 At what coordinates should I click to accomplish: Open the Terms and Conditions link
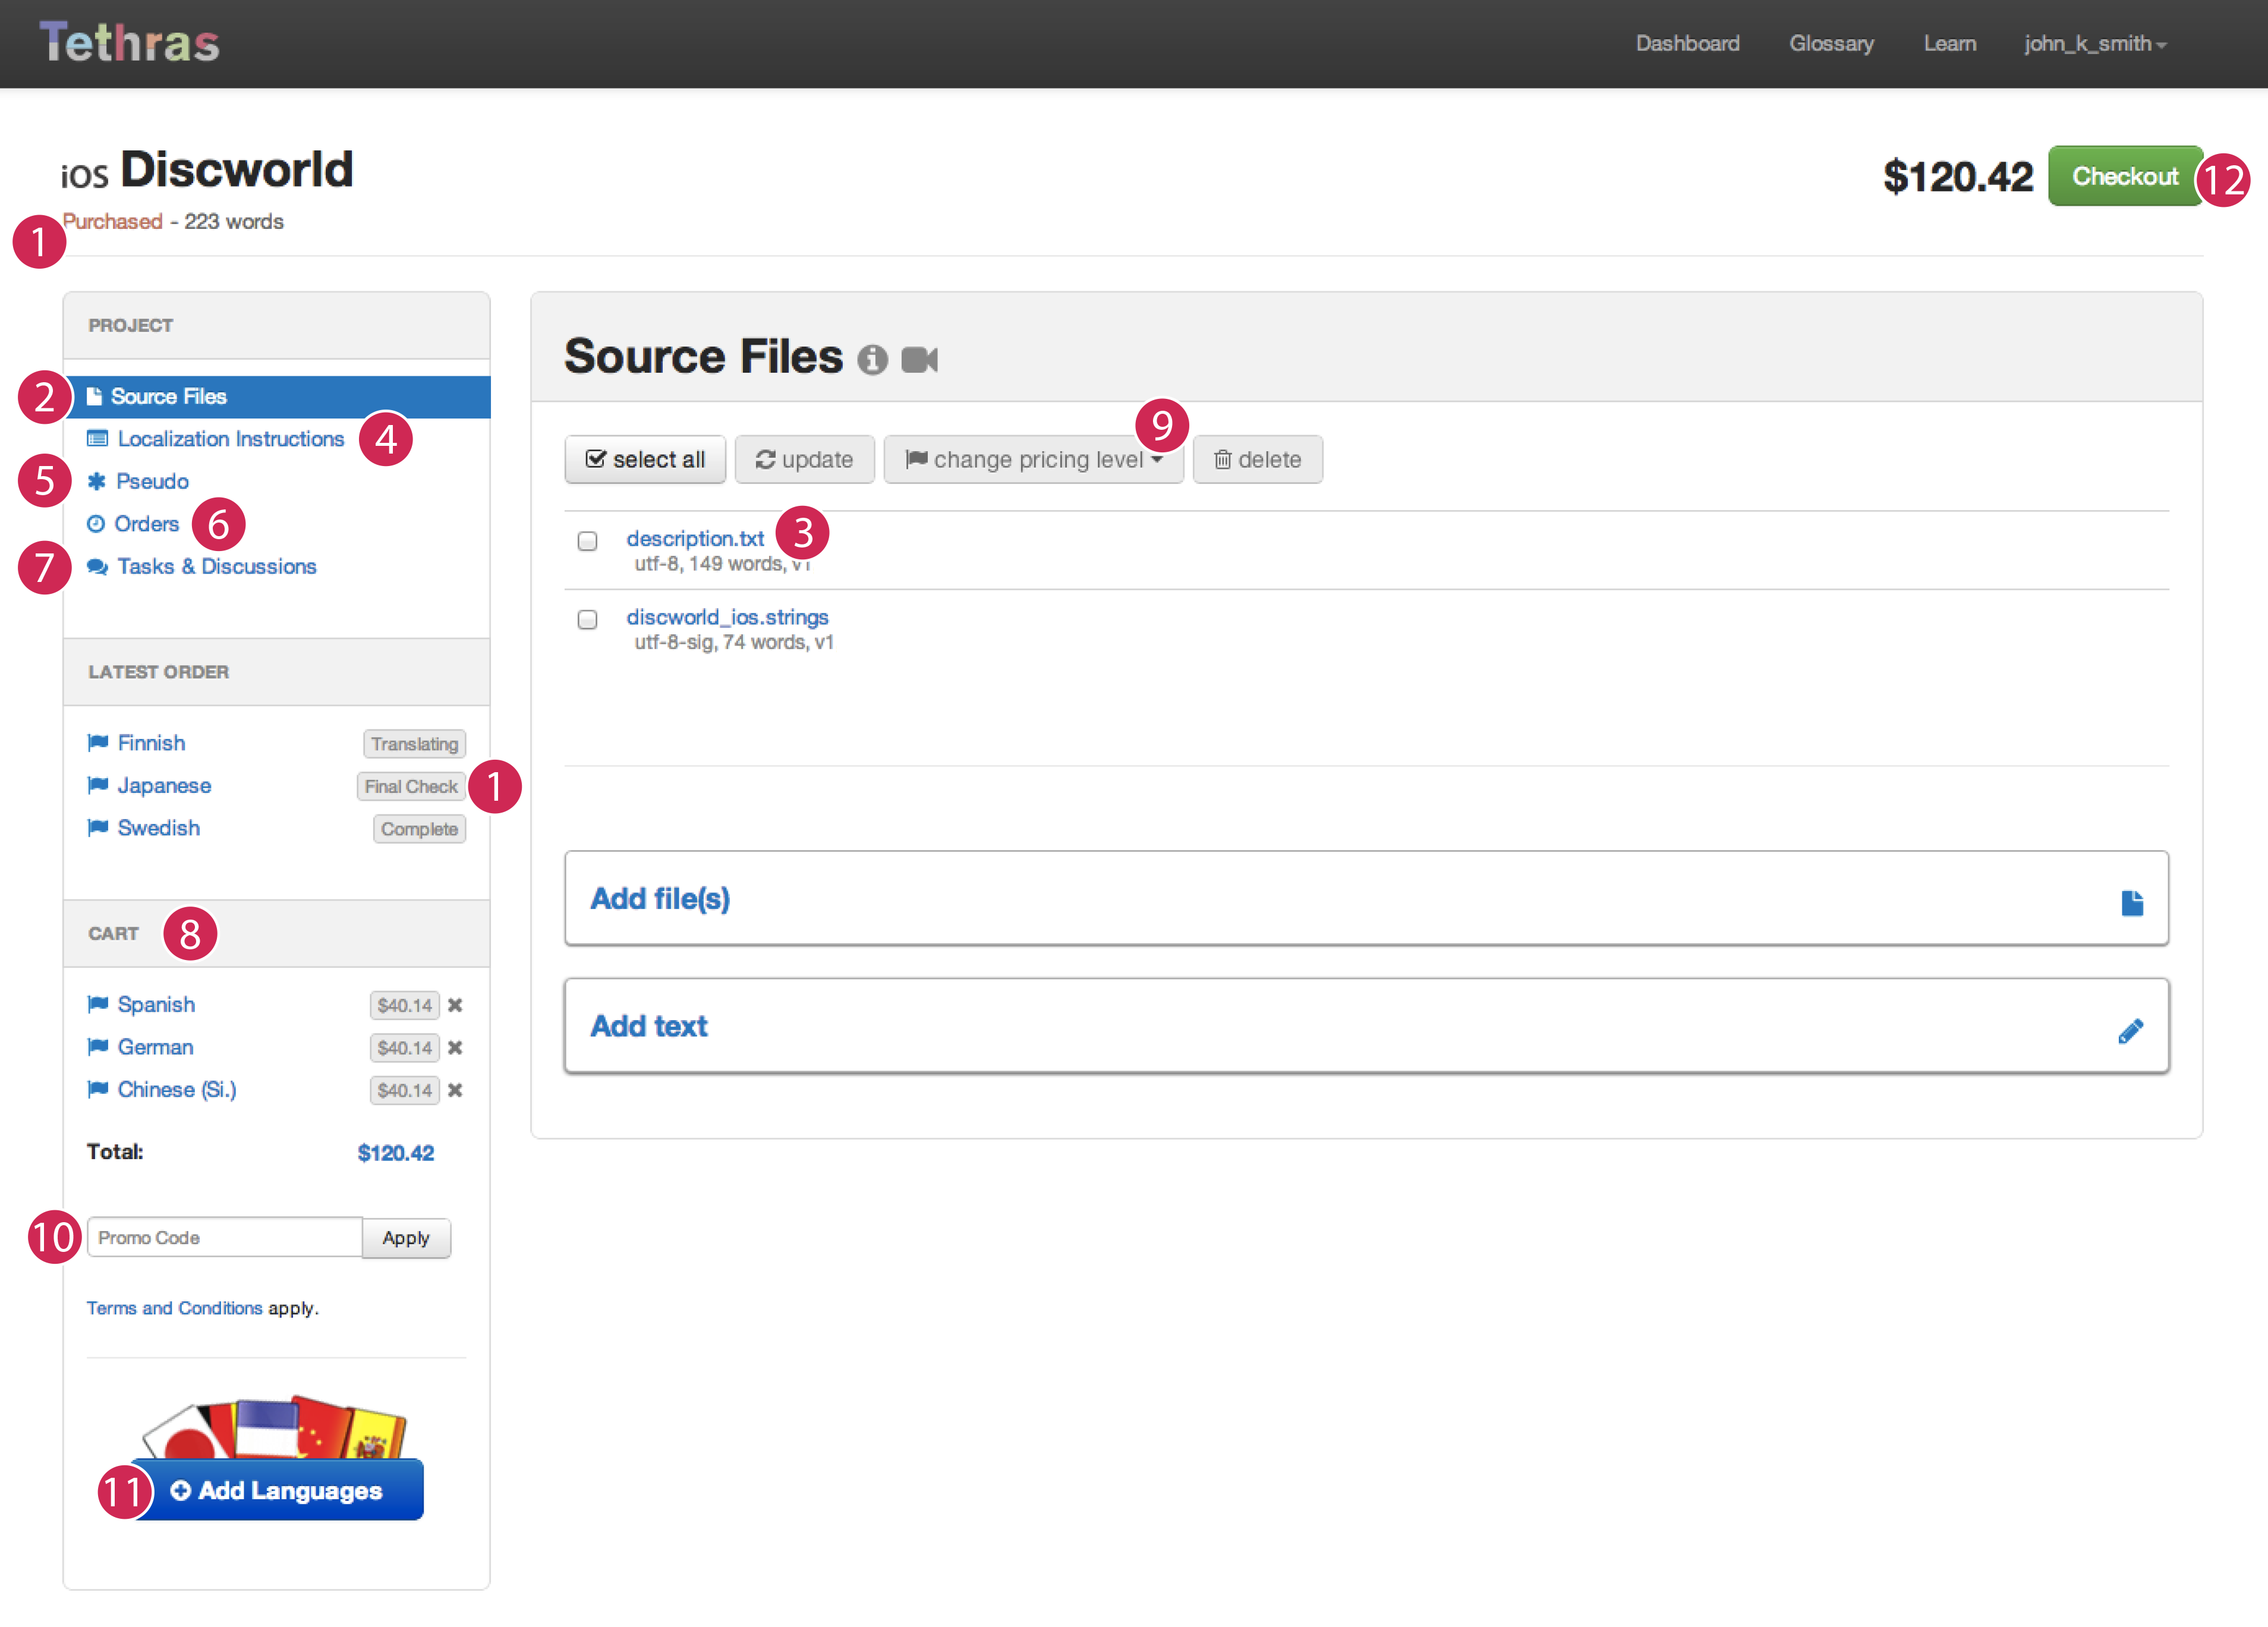[174, 1308]
